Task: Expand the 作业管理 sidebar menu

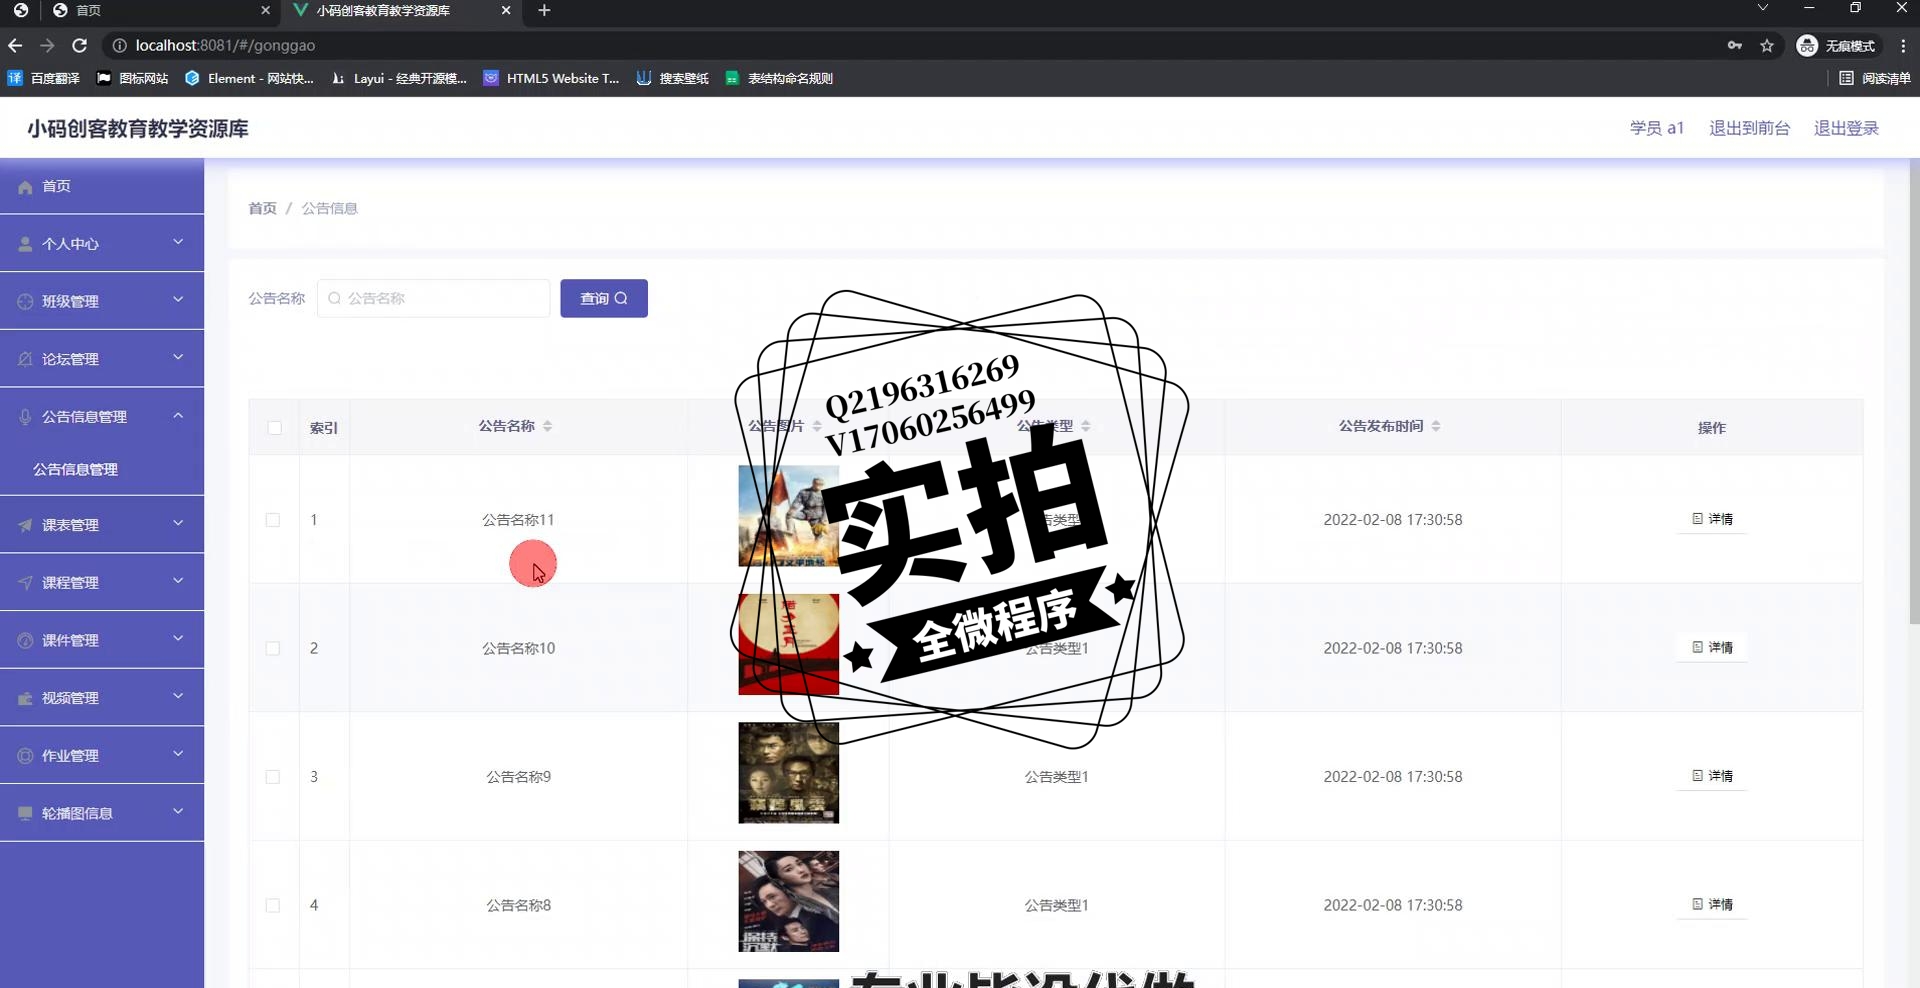Action: click(x=102, y=755)
